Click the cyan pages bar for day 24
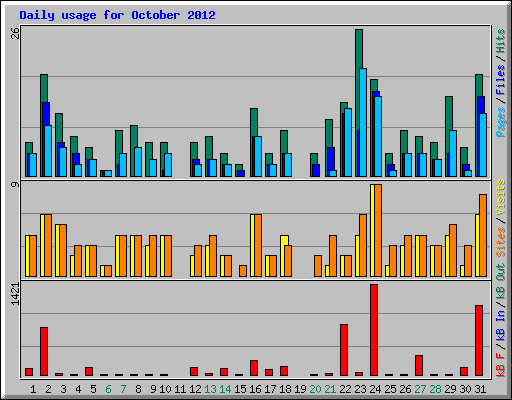Image resolution: width=512 pixels, height=400 pixels. point(378,136)
